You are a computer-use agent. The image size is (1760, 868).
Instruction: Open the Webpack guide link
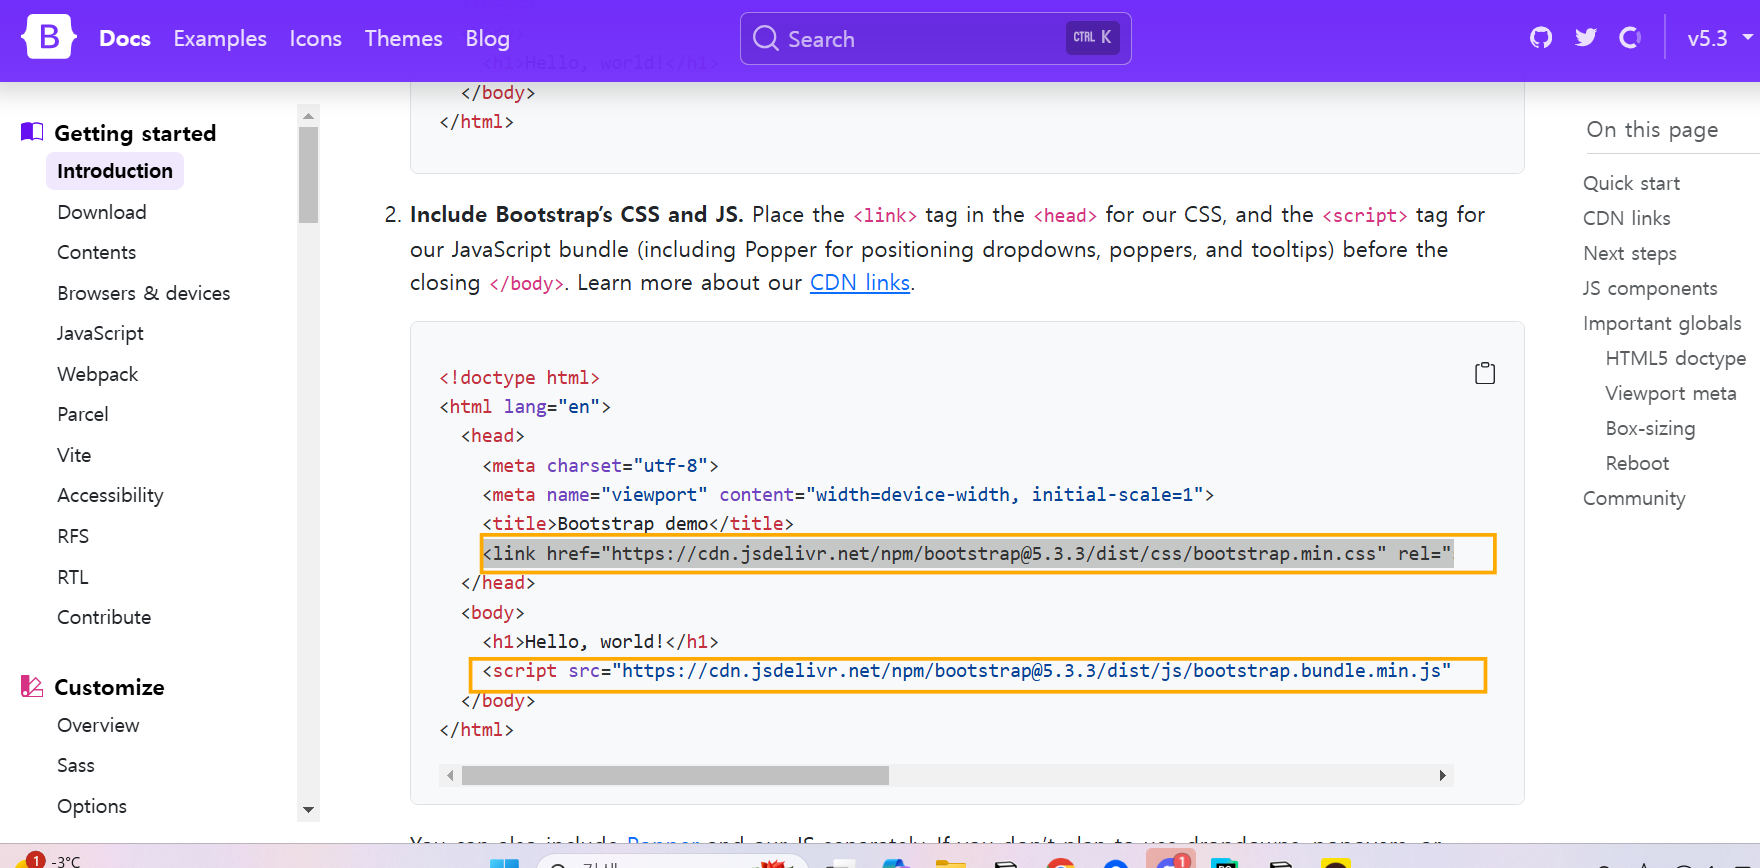click(98, 374)
